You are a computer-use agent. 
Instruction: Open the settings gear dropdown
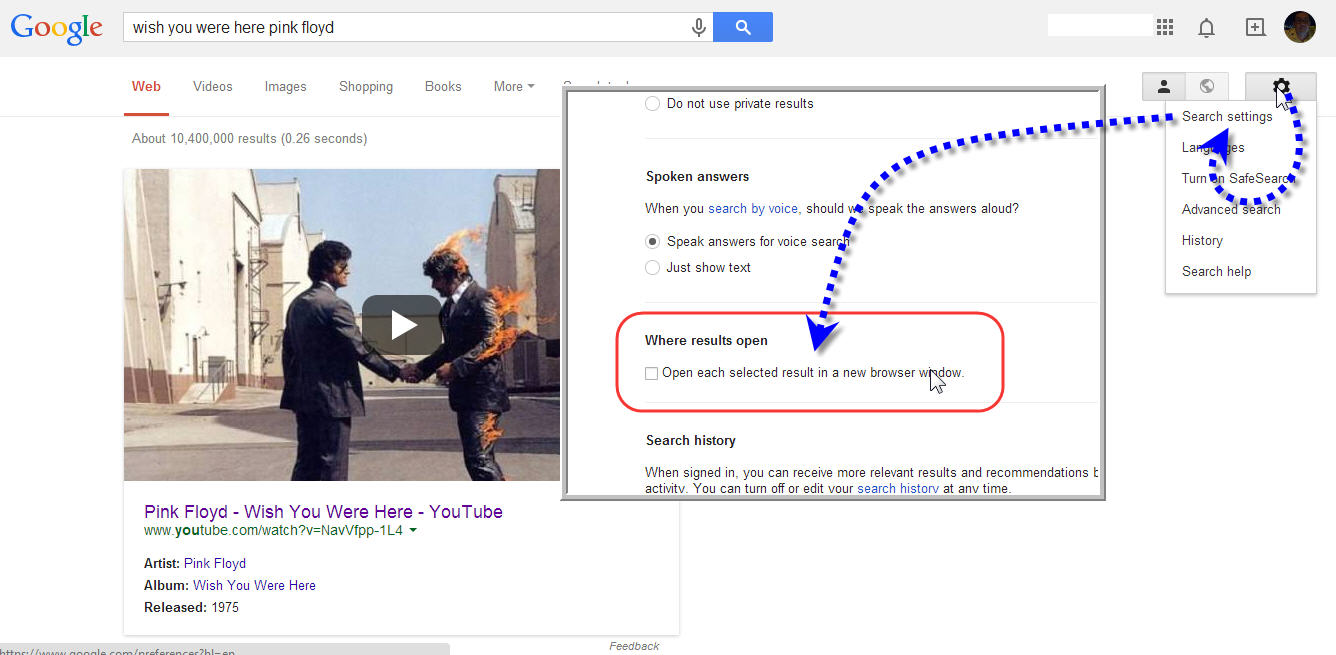pos(1280,87)
